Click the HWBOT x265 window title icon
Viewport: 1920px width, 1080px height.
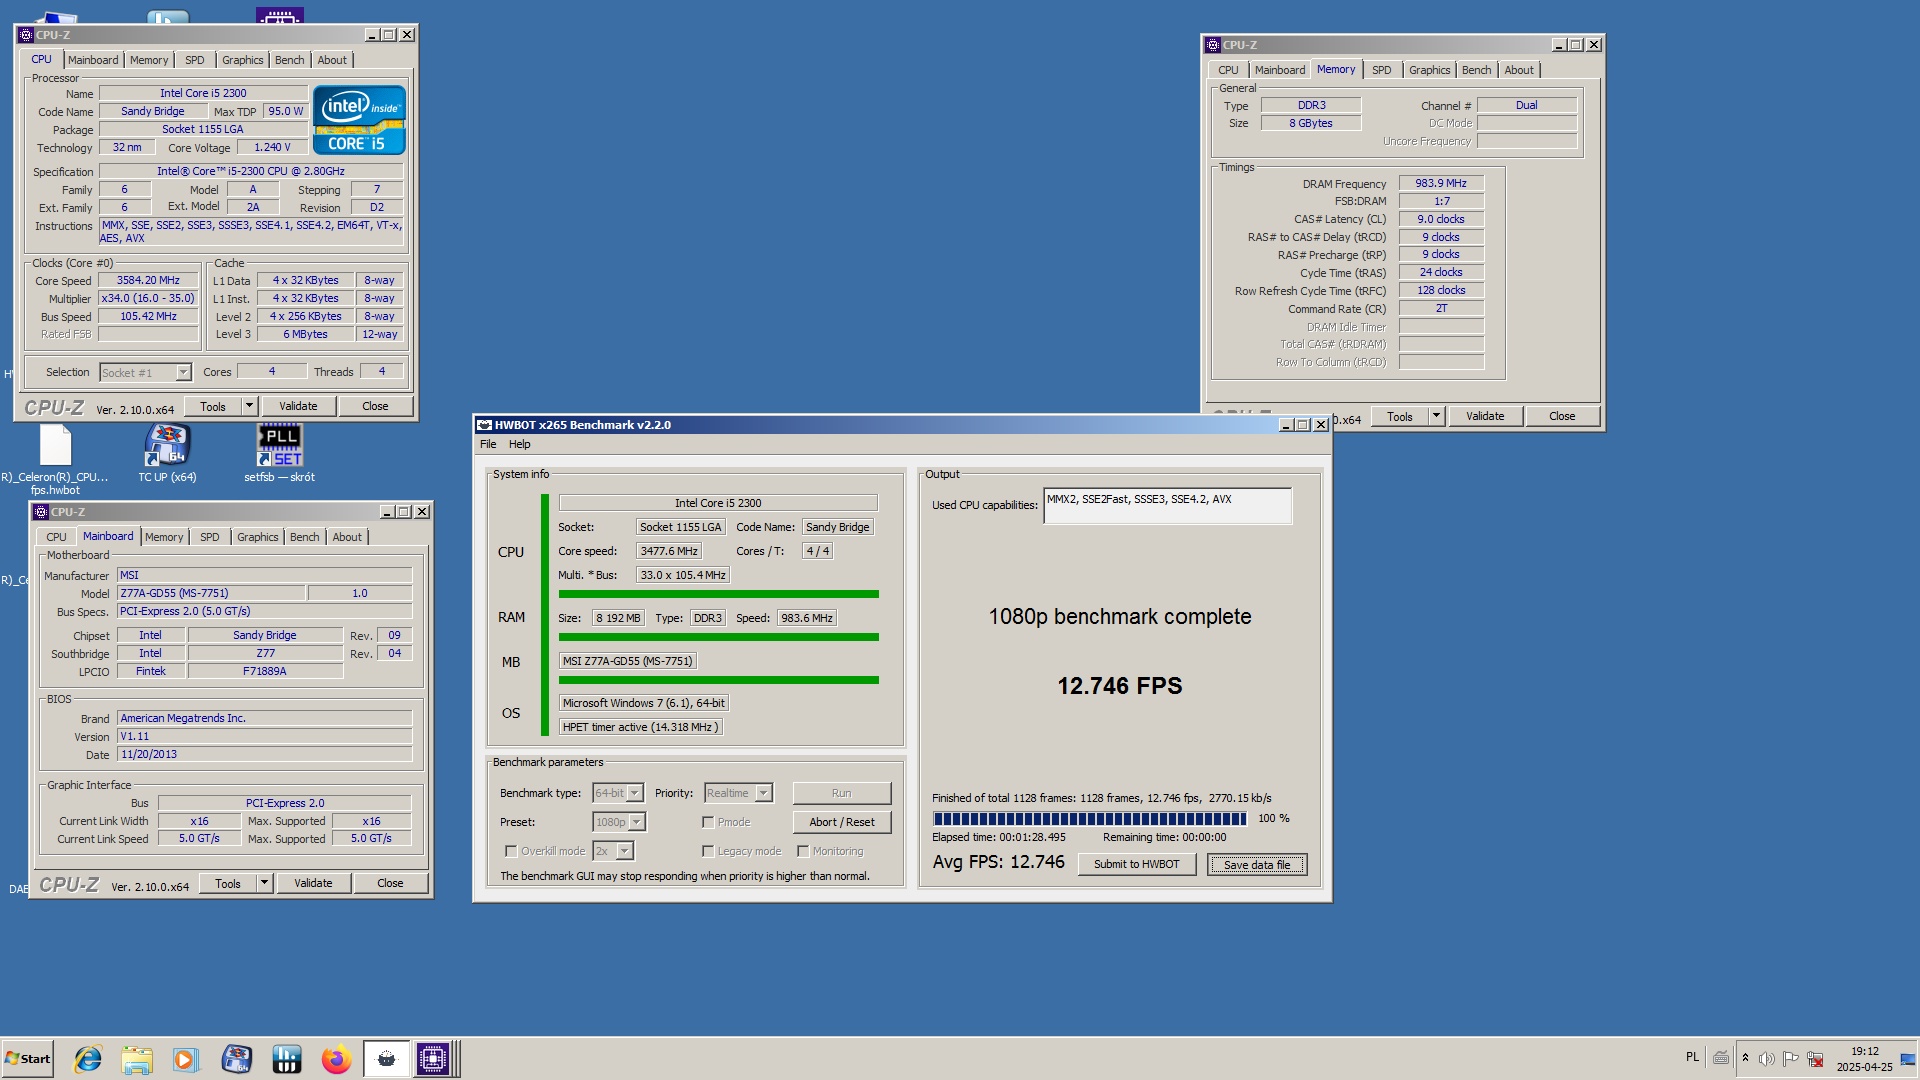pyautogui.click(x=485, y=425)
